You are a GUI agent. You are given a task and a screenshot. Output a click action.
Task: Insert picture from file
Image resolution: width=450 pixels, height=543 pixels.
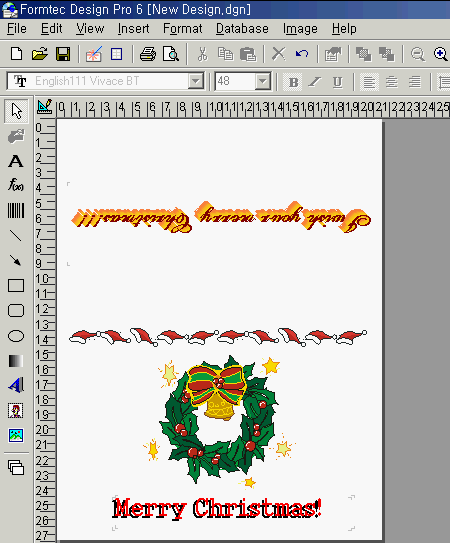pos(16,435)
